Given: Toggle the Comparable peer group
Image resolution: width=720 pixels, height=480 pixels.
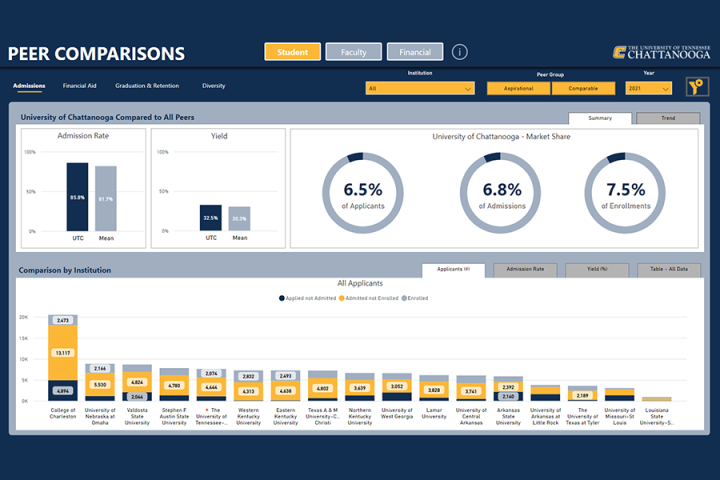Looking at the screenshot, I should coord(583,88).
